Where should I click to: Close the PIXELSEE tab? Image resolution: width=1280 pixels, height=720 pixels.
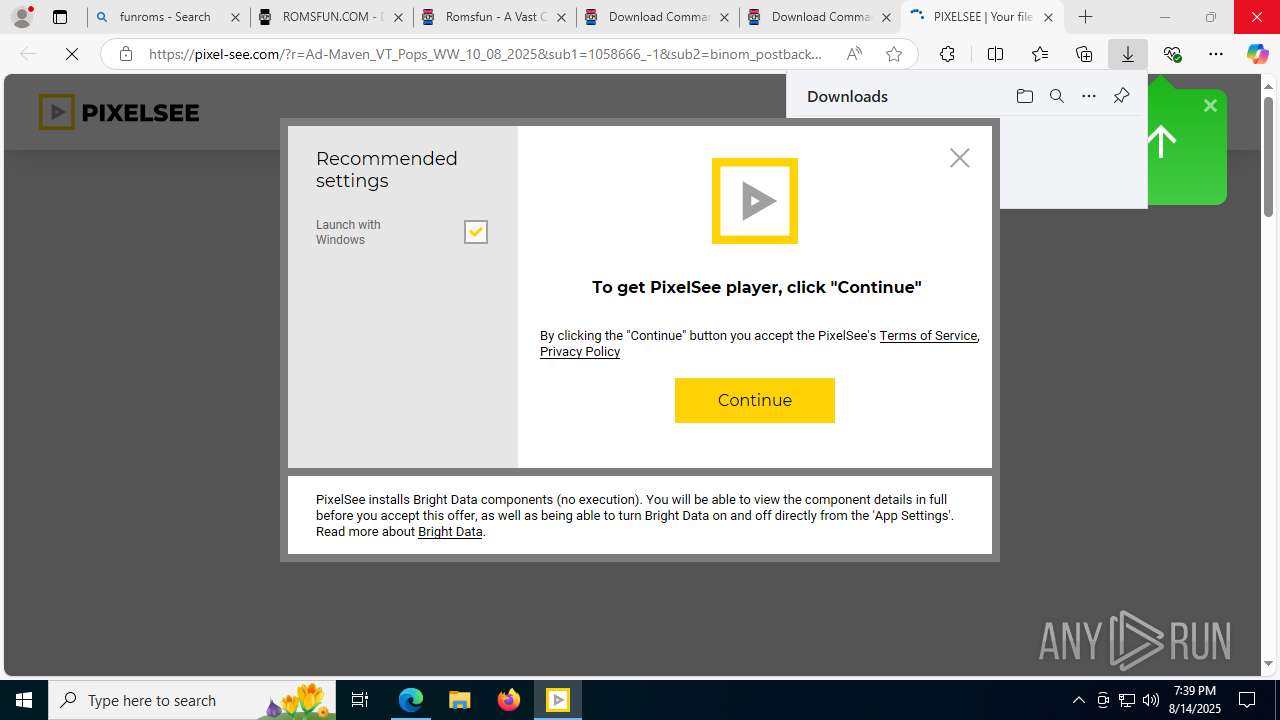click(1048, 17)
